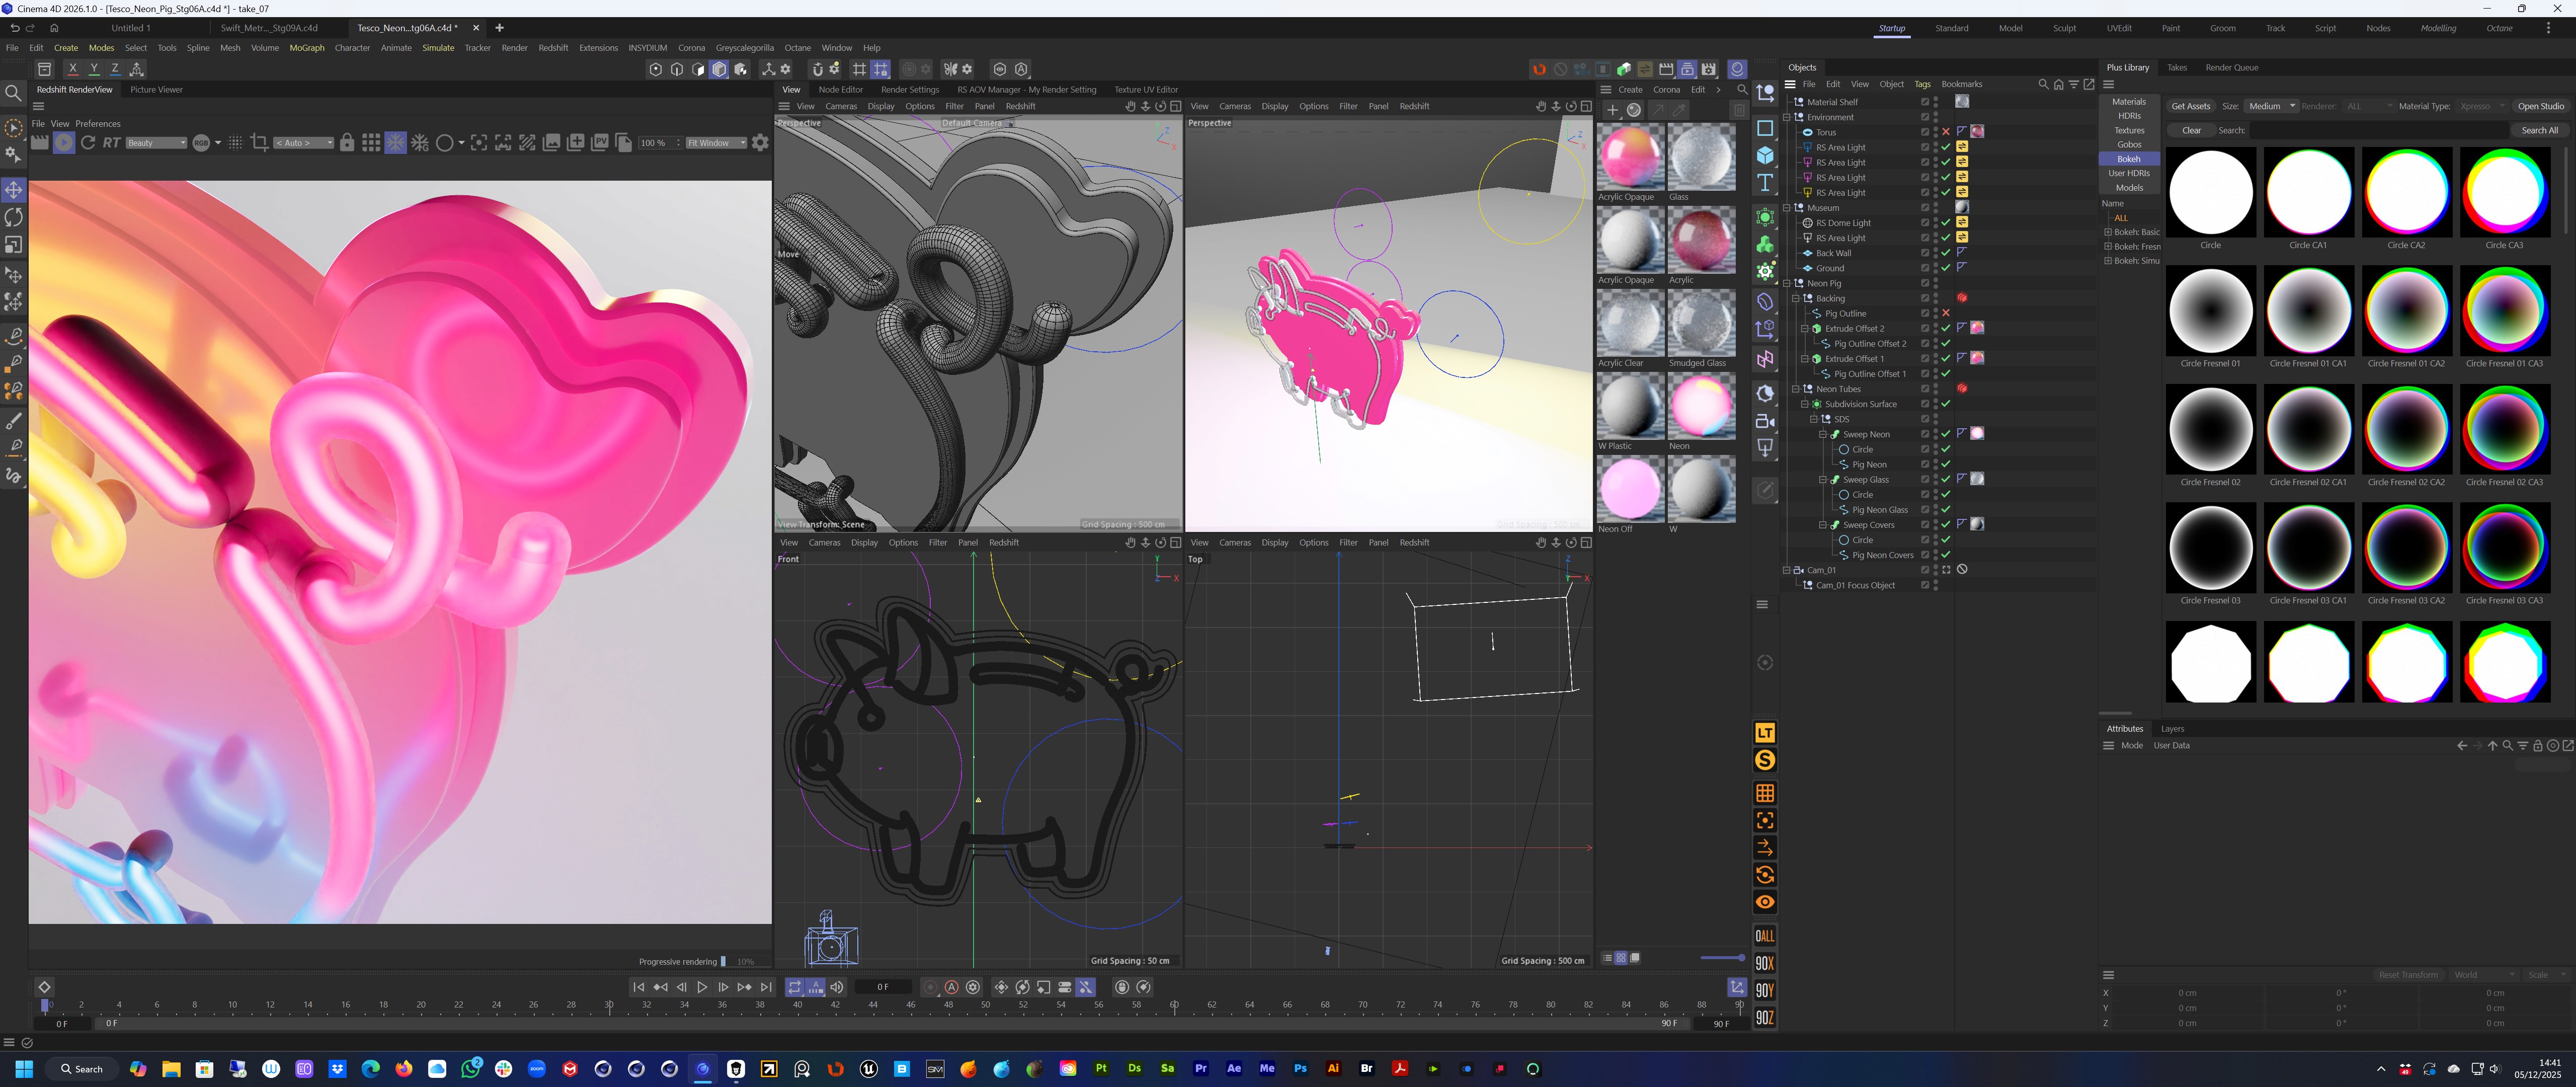Toggle visibility check of Back Wall object

(1945, 253)
